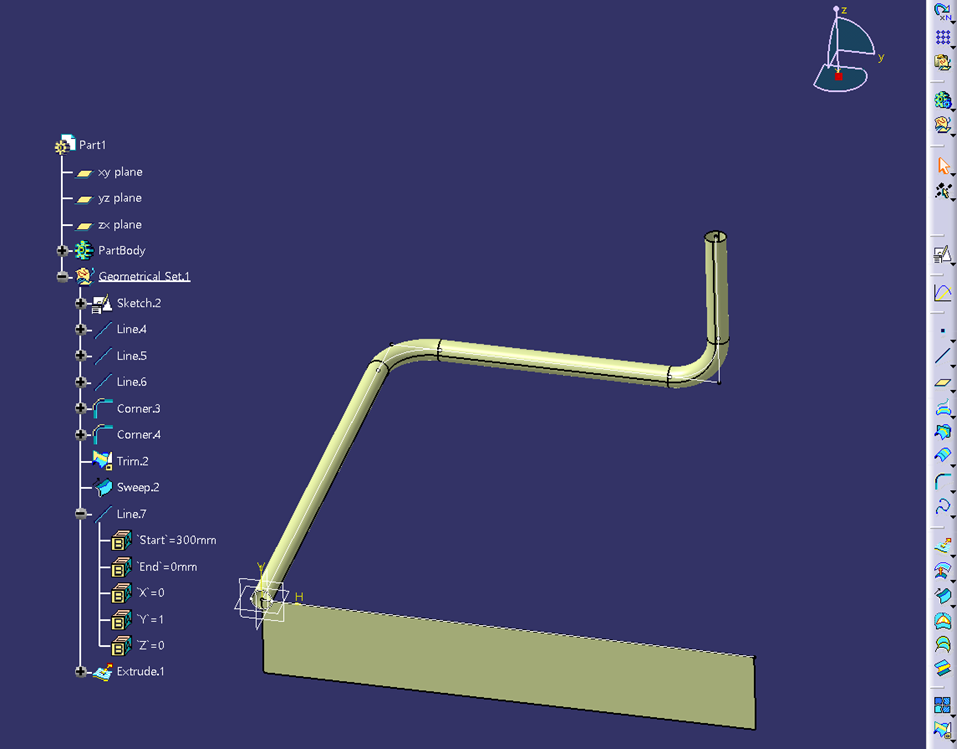Image resolution: width=957 pixels, height=749 pixels.
Task: Select the Join tool with four squares
Action: 942,705
